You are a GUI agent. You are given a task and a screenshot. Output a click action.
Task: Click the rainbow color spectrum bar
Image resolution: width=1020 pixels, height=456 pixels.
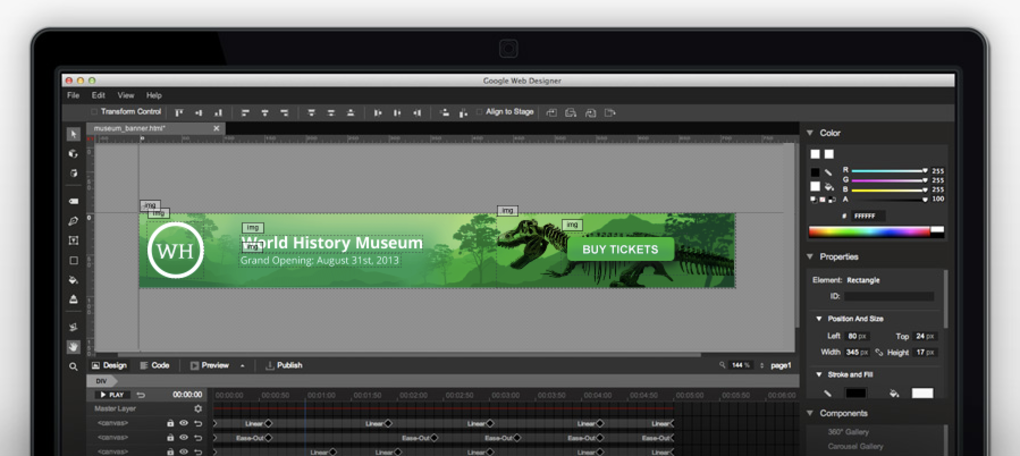tap(869, 232)
